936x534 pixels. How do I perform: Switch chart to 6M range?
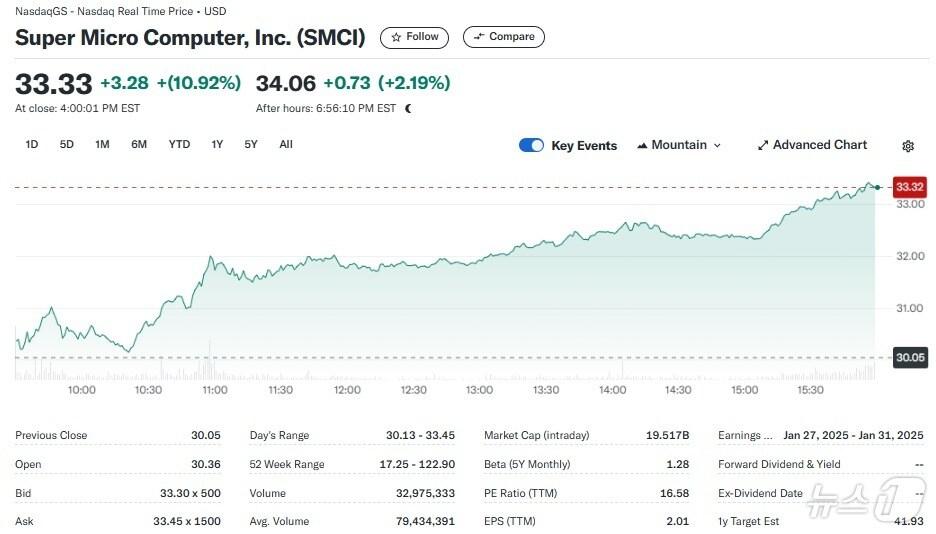pyautogui.click(x=139, y=144)
